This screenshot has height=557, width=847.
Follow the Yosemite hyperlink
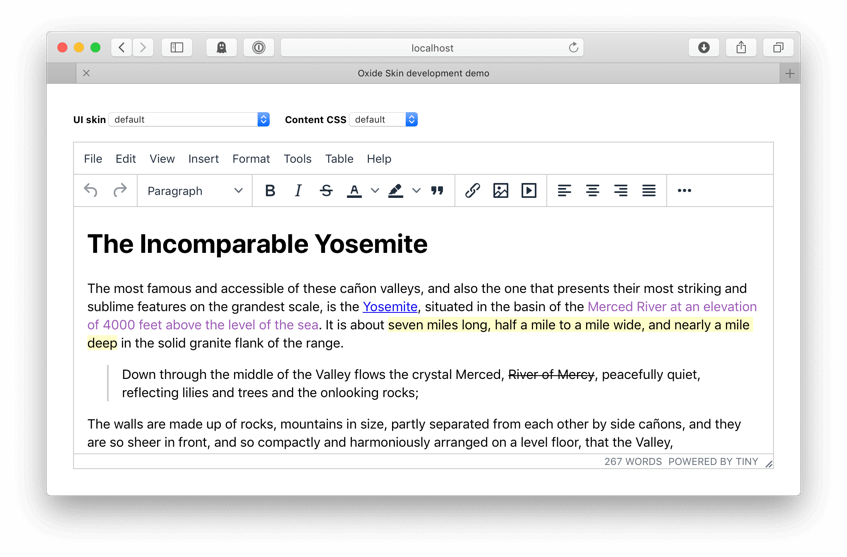tap(390, 307)
